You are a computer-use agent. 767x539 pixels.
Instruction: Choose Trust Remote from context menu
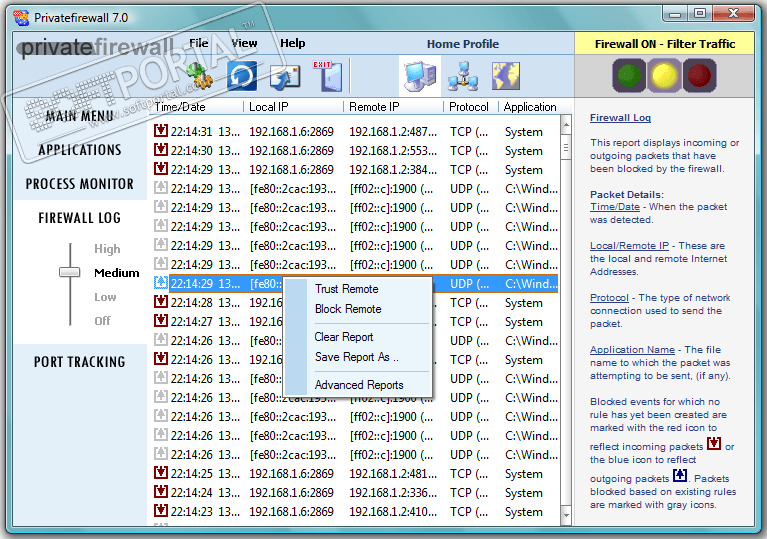(346, 289)
